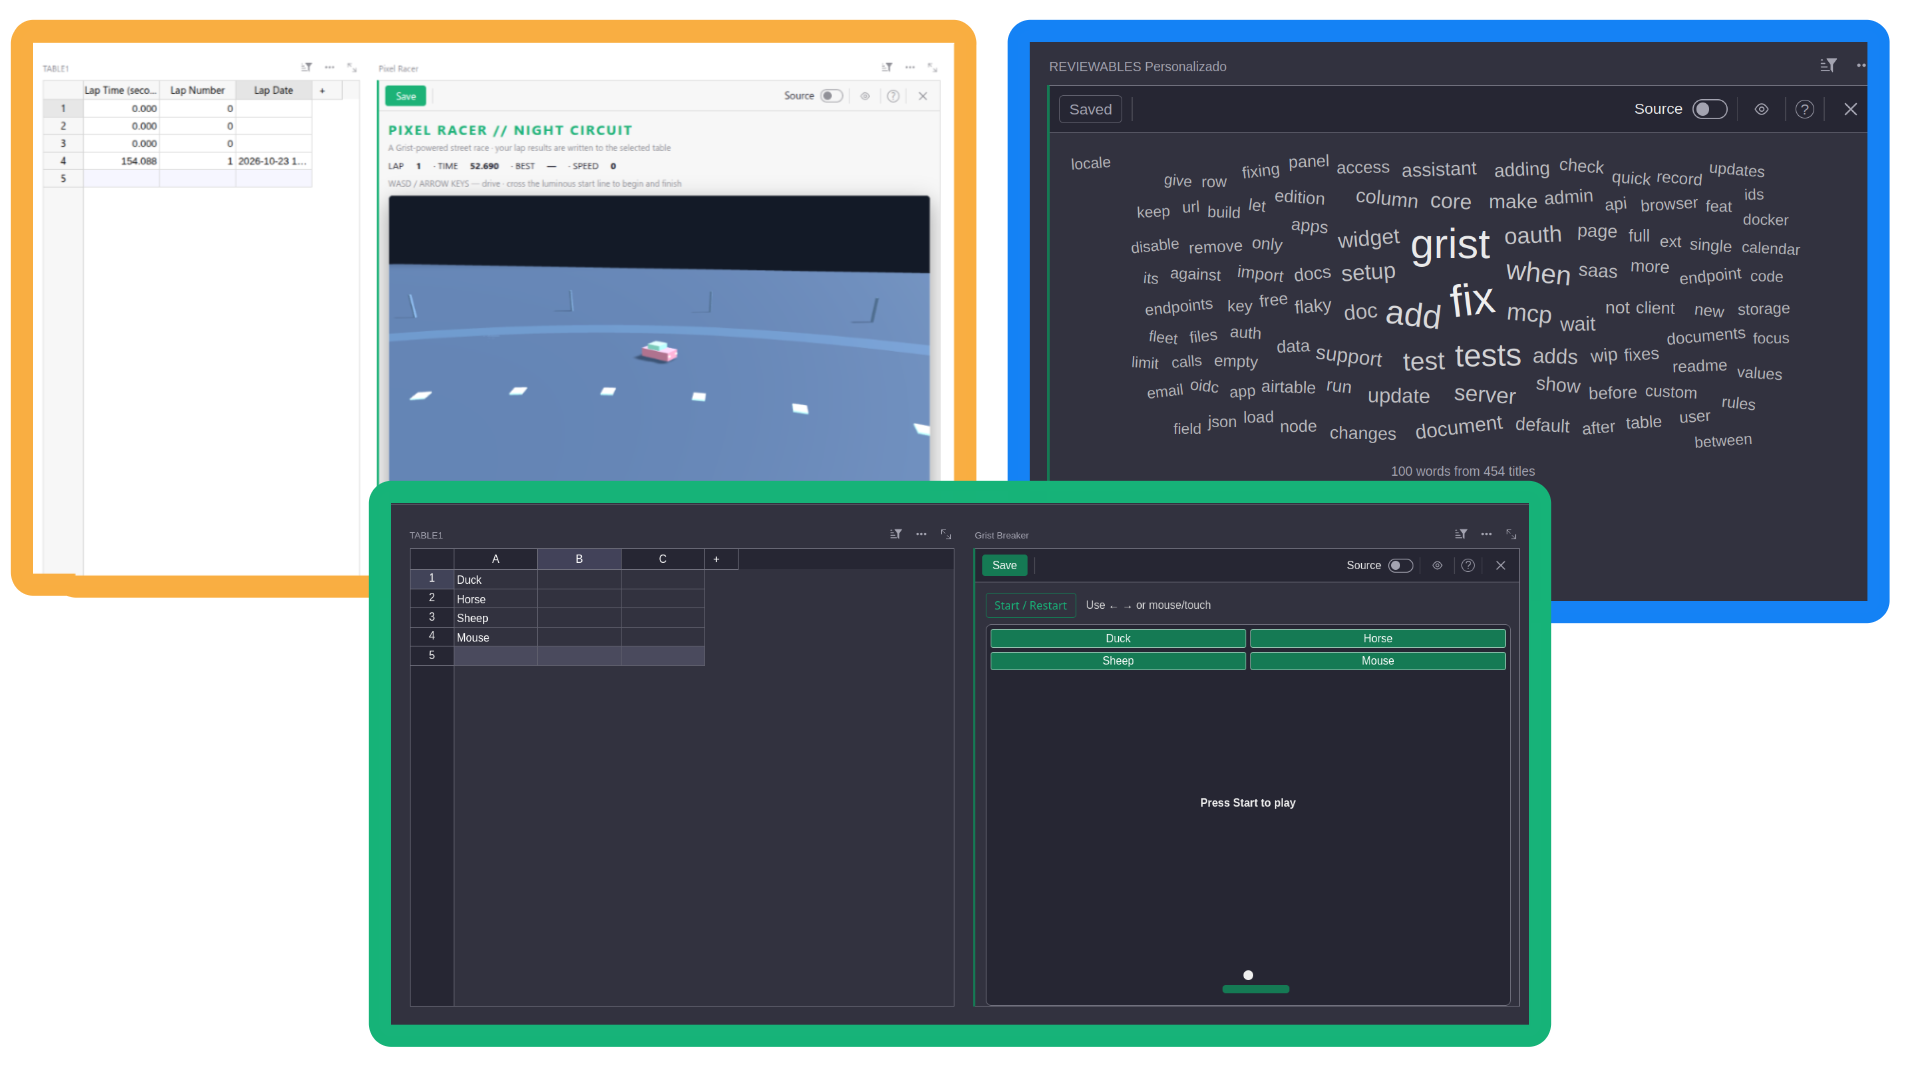Close the Grist Breaker widget editor
This screenshot has height=1080, width=1920.
pyautogui.click(x=1500, y=565)
